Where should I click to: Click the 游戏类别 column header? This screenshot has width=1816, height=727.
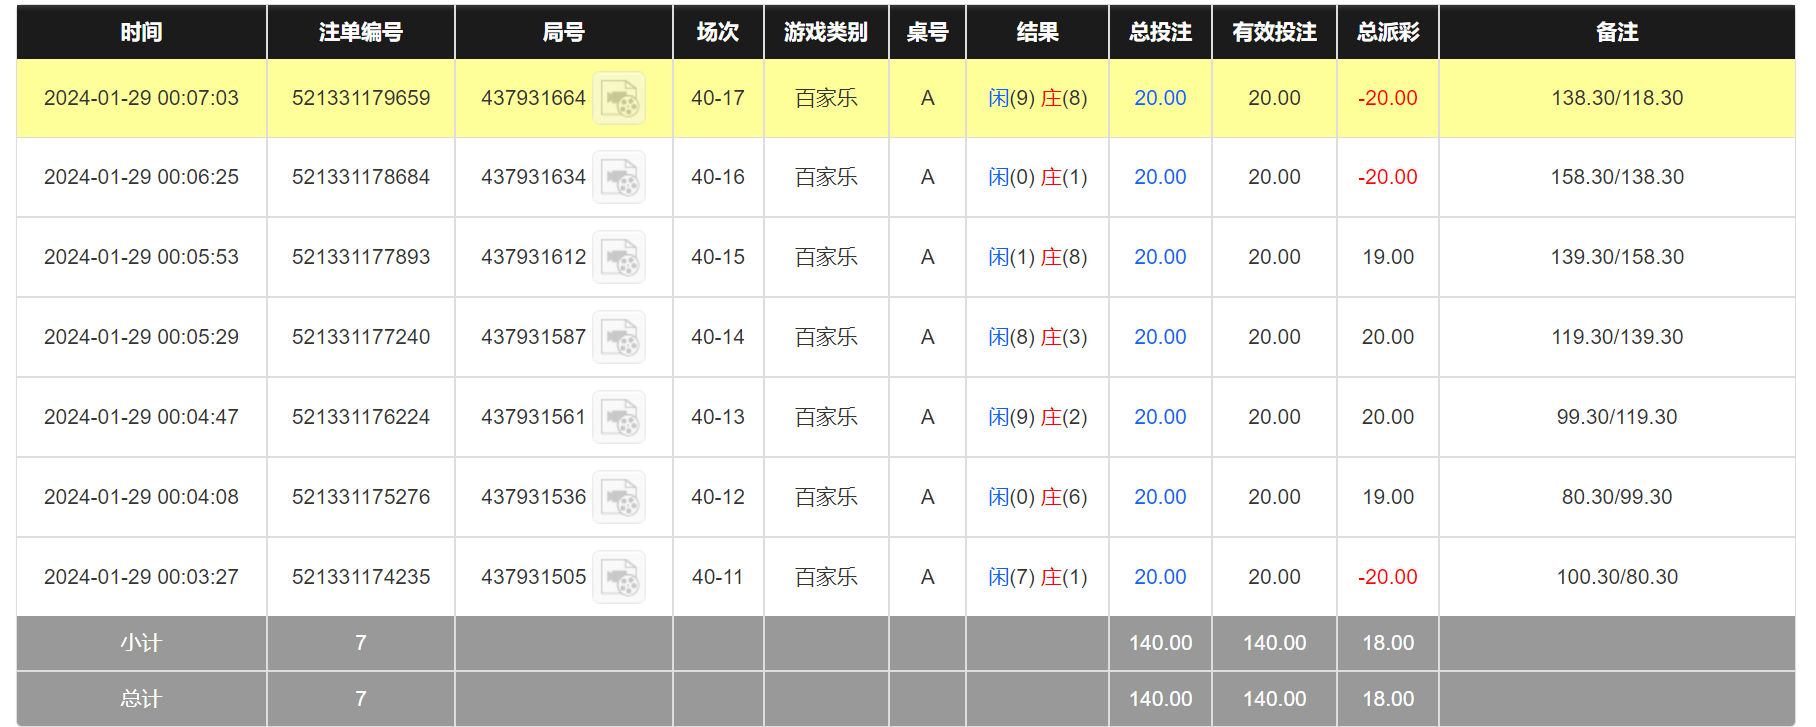(826, 32)
